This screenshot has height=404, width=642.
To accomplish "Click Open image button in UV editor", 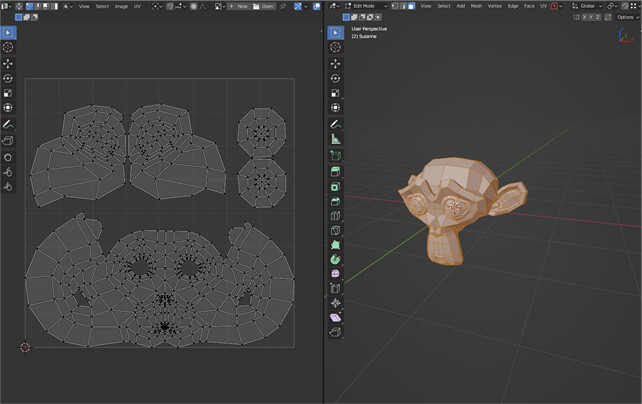I will click(263, 7).
